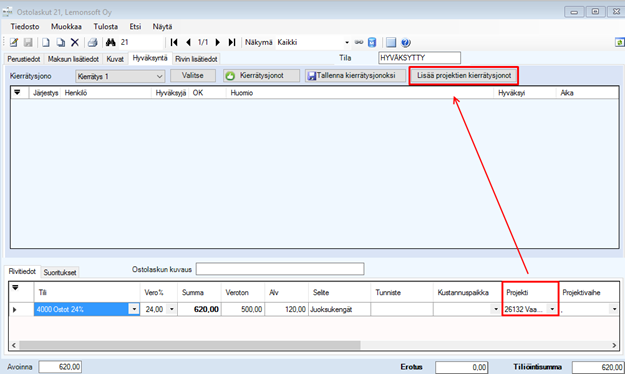Open the Muokkaa menu
This screenshot has width=625, height=374.
pos(66,27)
